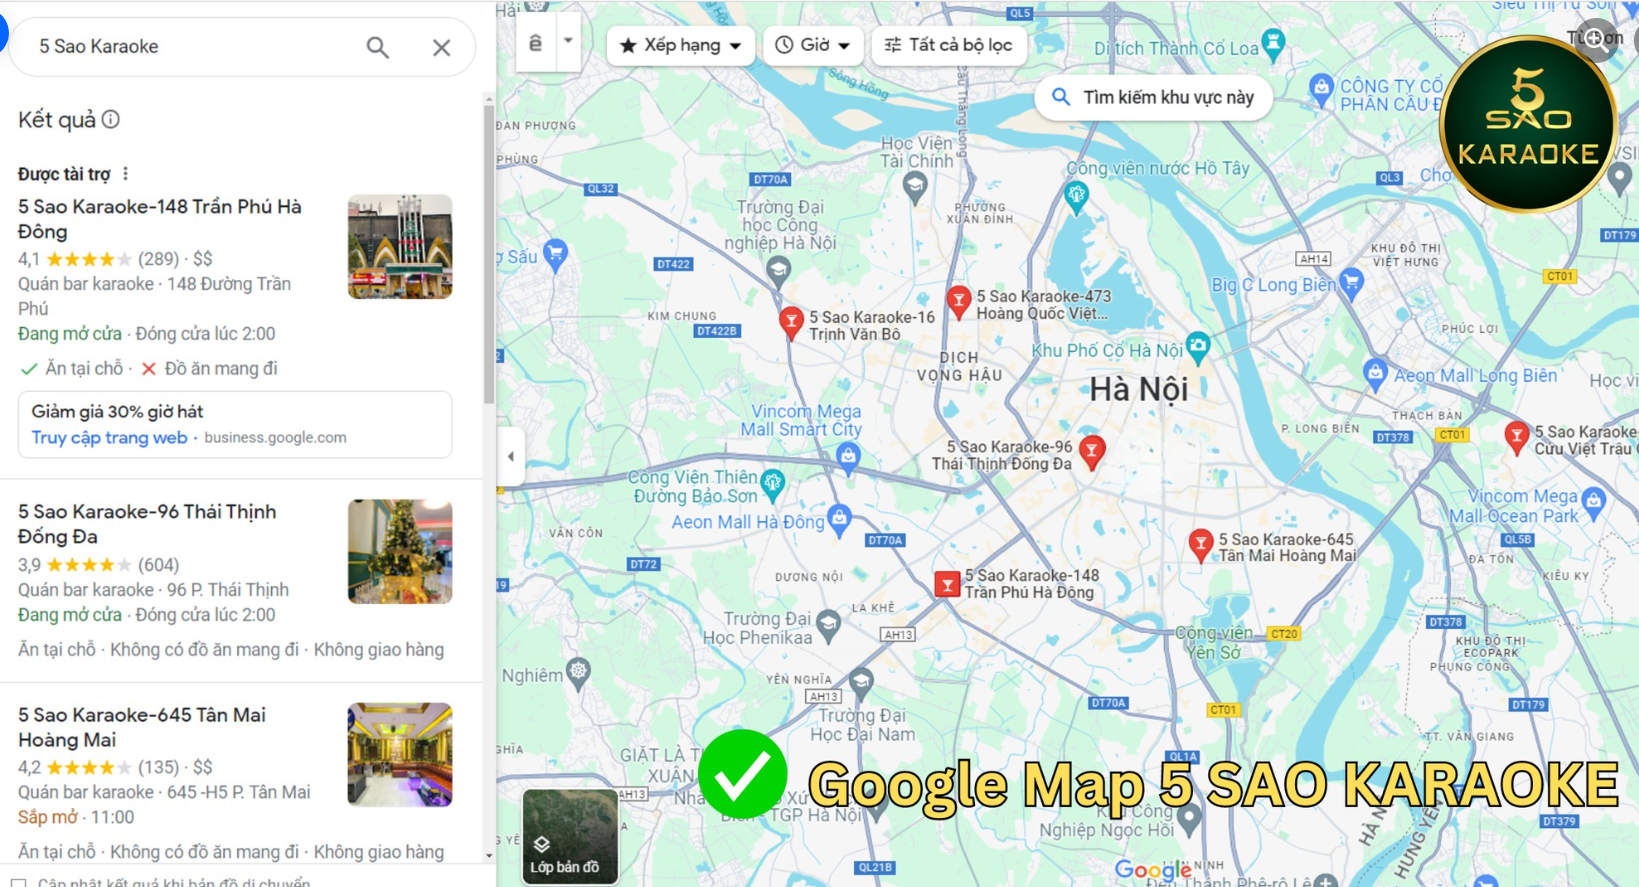The width and height of the screenshot is (1639, 887).
Task: Open thumbnail of 148 Trần Phú listing
Action: click(x=400, y=247)
